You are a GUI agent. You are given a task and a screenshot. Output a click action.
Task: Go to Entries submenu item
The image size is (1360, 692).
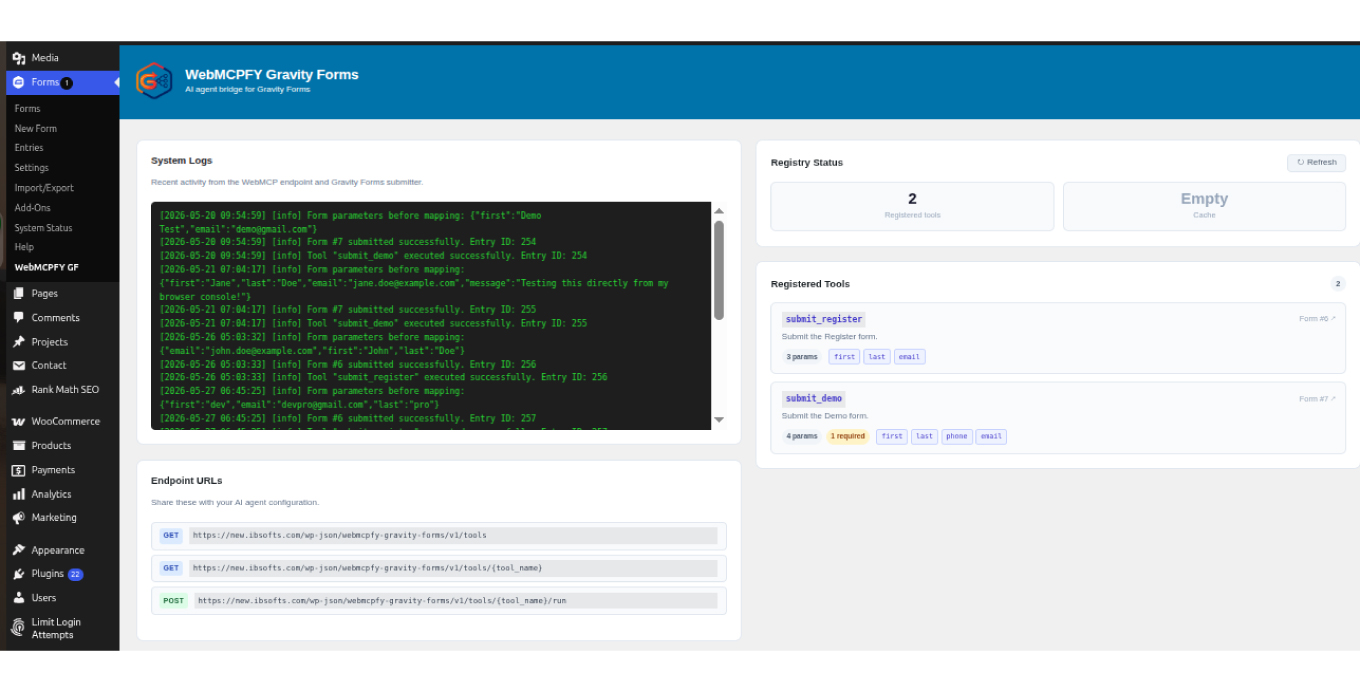tap(29, 148)
